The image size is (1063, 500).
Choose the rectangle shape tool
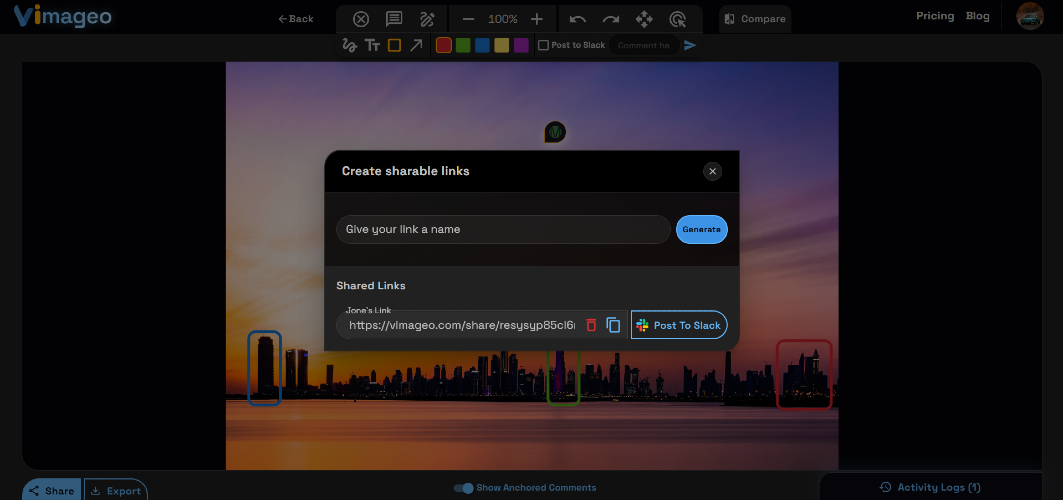(x=394, y=45)
